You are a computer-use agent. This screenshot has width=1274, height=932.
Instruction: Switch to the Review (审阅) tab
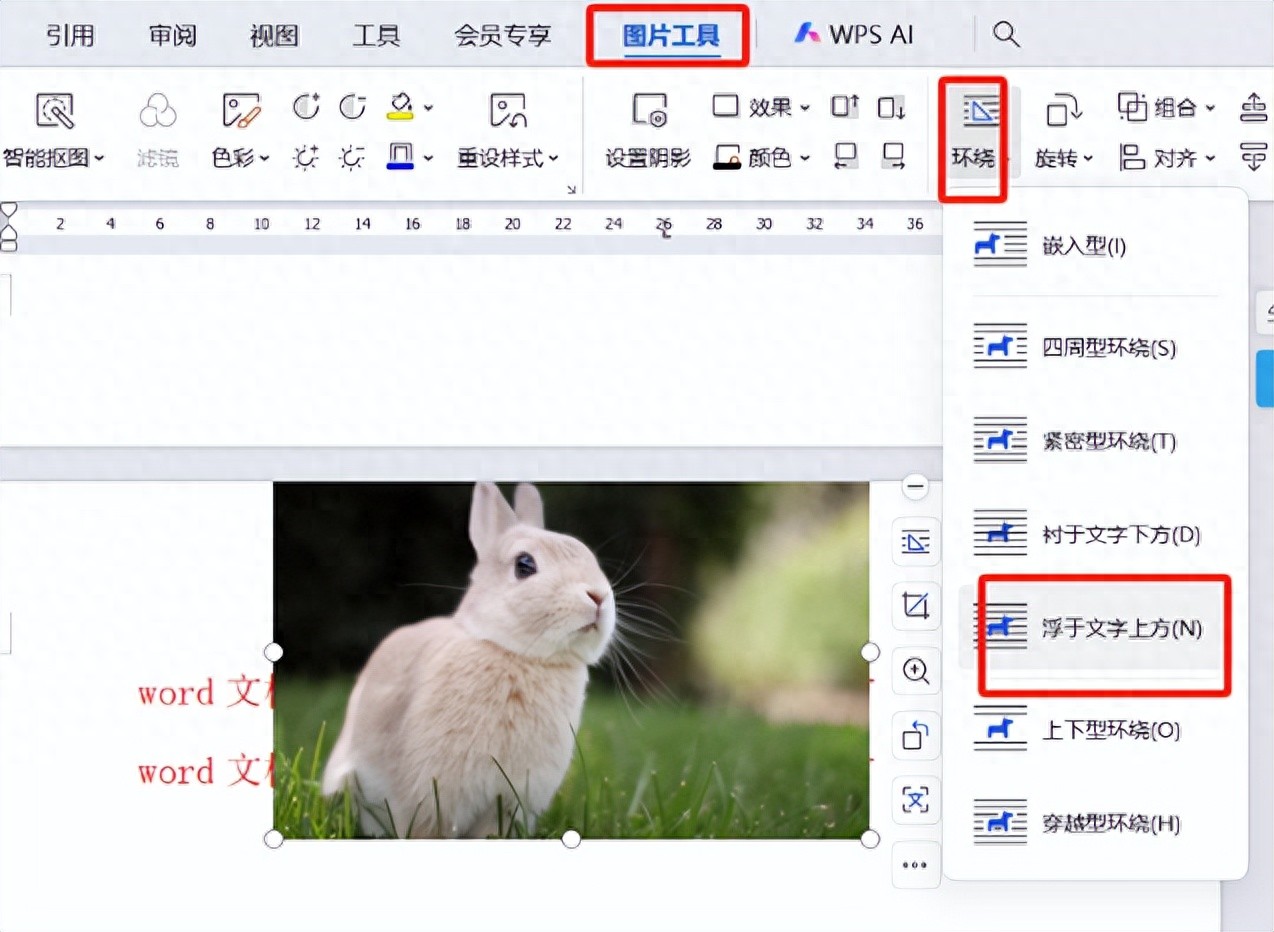point(173,36)
